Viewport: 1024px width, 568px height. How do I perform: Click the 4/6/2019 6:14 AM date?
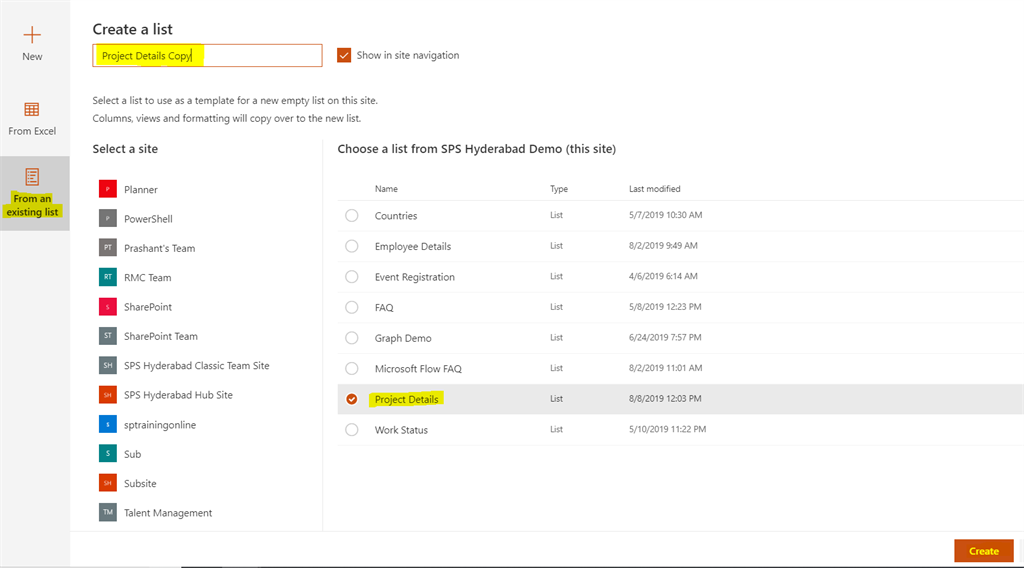663,276
